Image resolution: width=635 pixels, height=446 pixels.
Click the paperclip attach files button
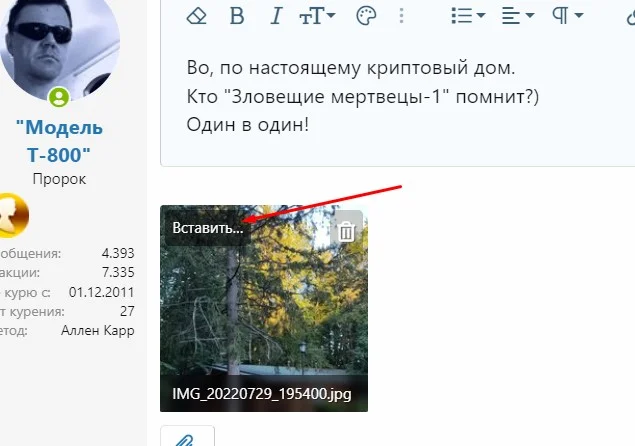point(187,437)
